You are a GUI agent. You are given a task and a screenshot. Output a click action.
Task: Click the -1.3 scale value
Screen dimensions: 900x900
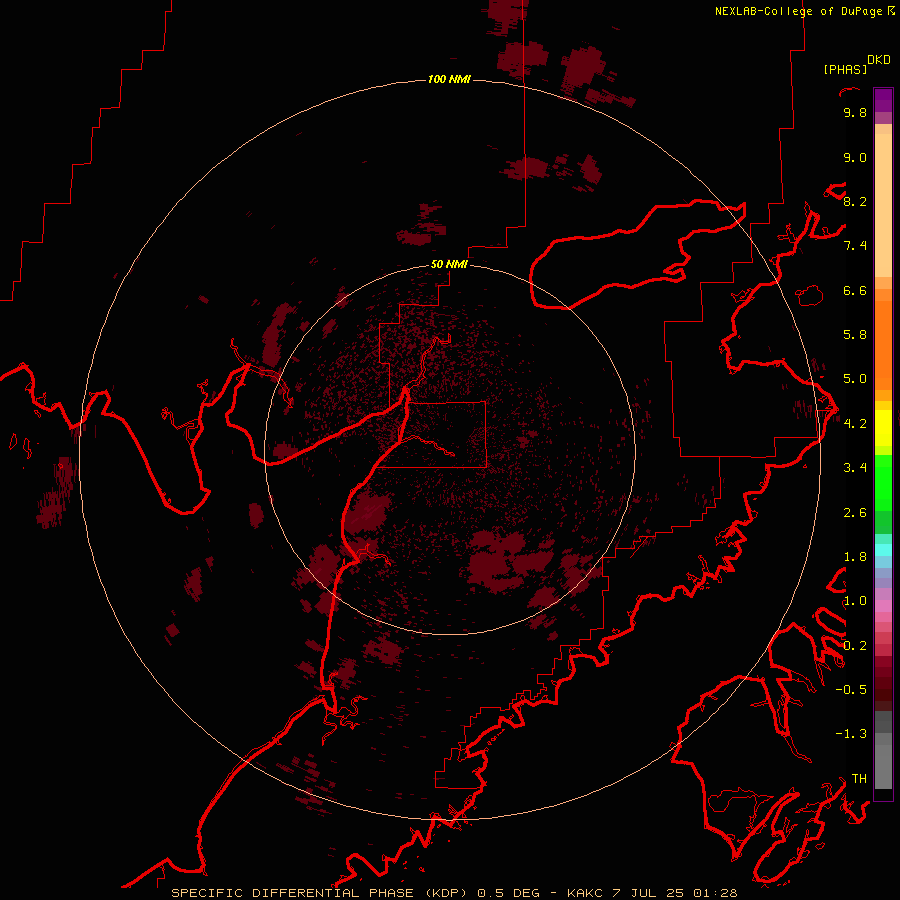coord(851,734)
